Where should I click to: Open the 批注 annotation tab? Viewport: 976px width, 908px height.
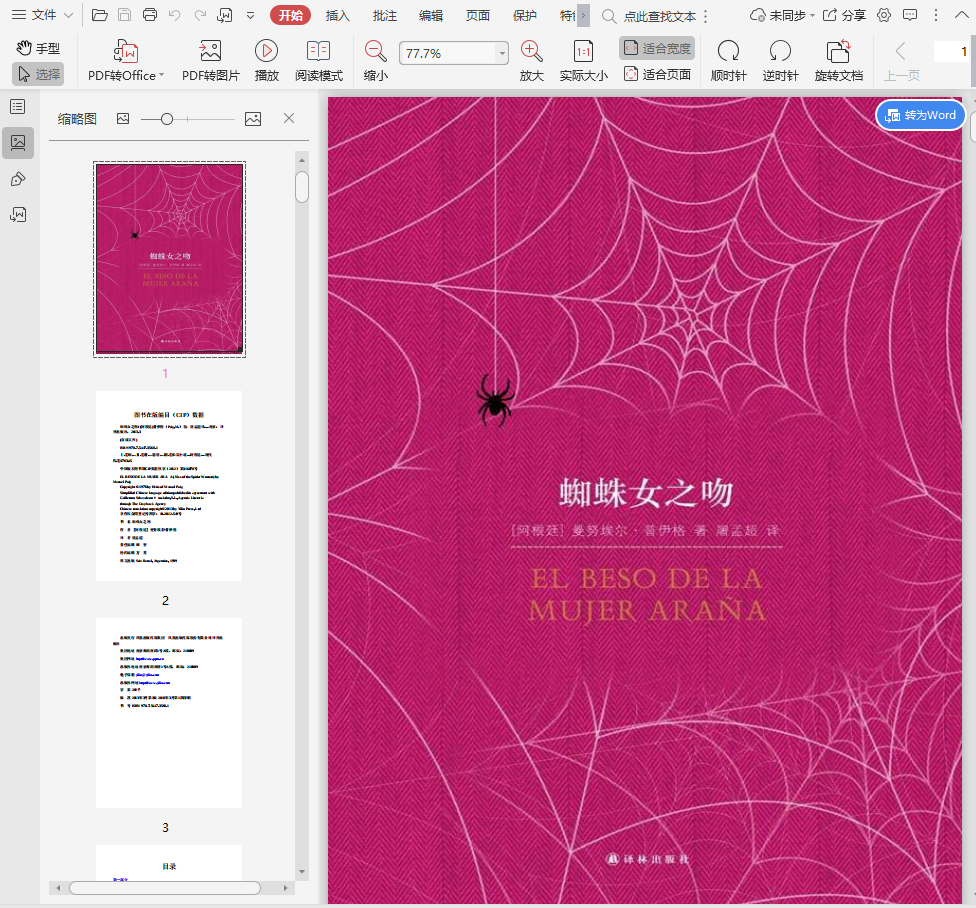384,15
